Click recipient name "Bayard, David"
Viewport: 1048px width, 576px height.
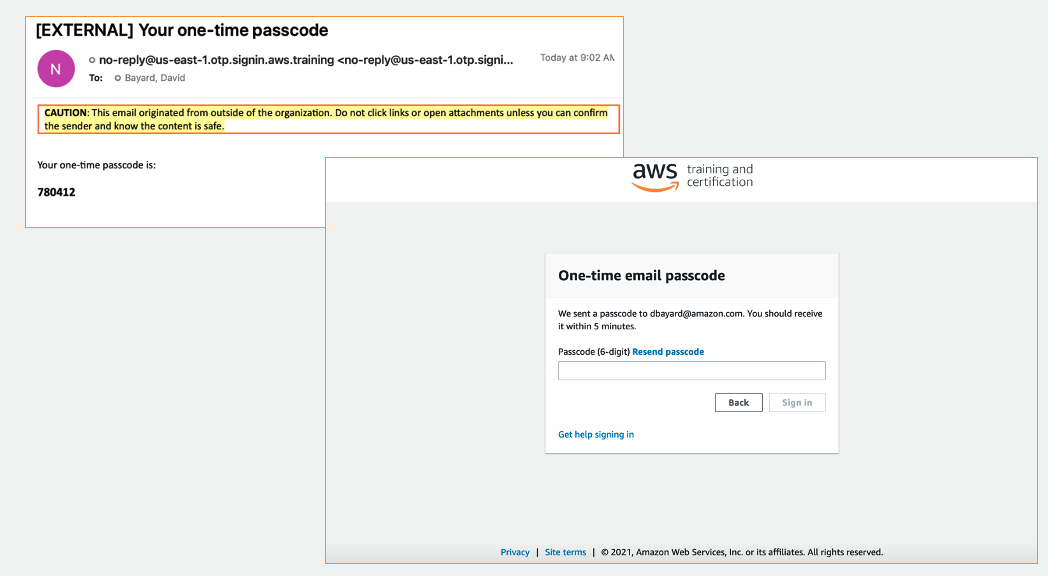click(155, 78)
